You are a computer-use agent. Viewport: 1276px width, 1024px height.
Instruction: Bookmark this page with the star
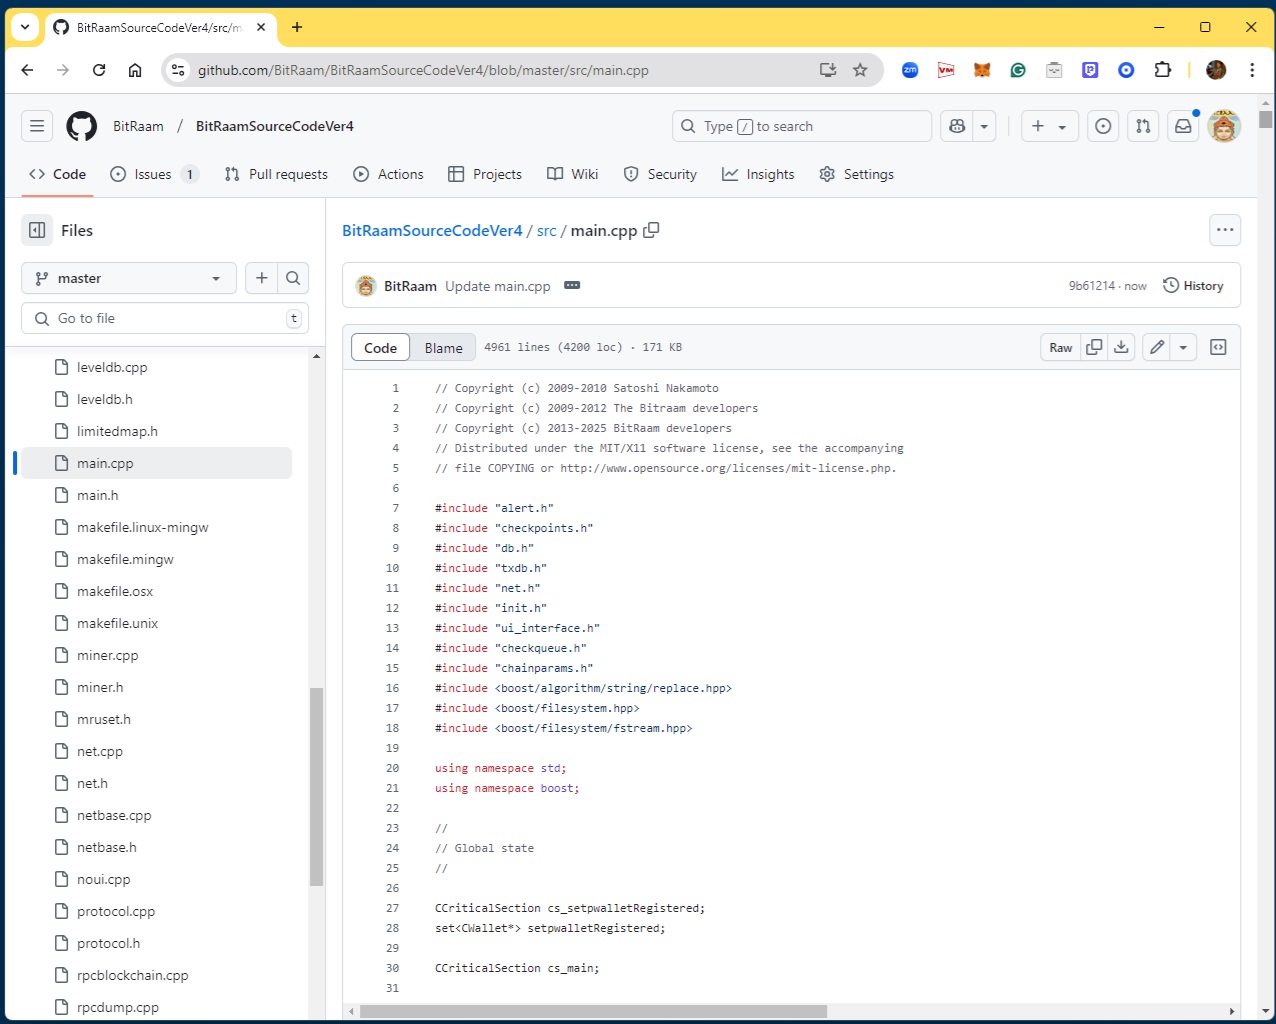(860, 70)
